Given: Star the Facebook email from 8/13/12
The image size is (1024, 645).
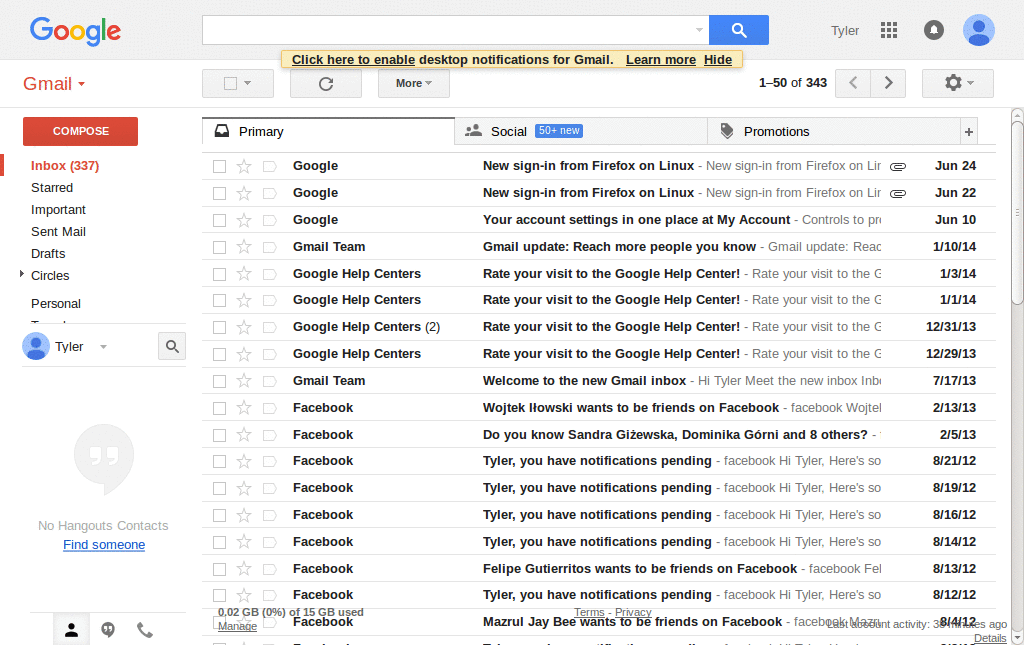Looking at the screenshot, I should [x=244, y=569].
